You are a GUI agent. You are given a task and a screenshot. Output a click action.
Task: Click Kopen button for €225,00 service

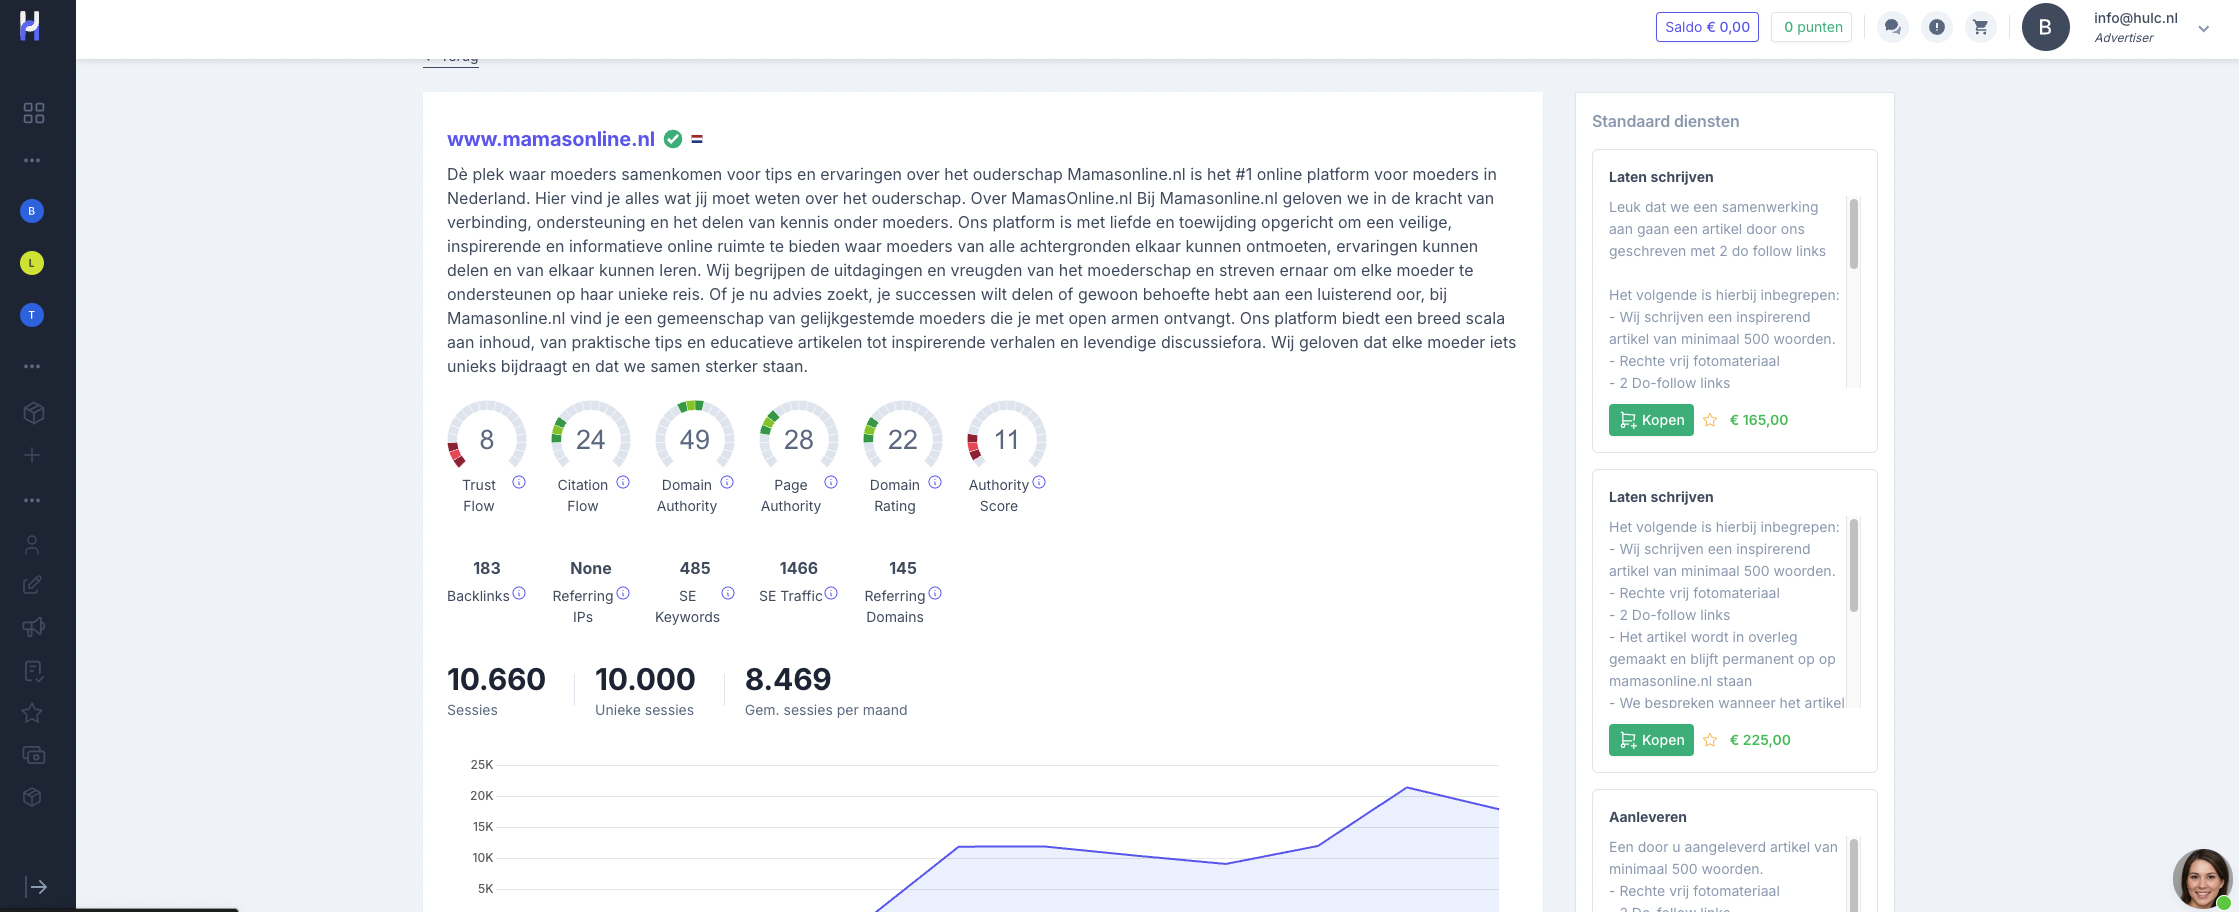point(1651,740)
